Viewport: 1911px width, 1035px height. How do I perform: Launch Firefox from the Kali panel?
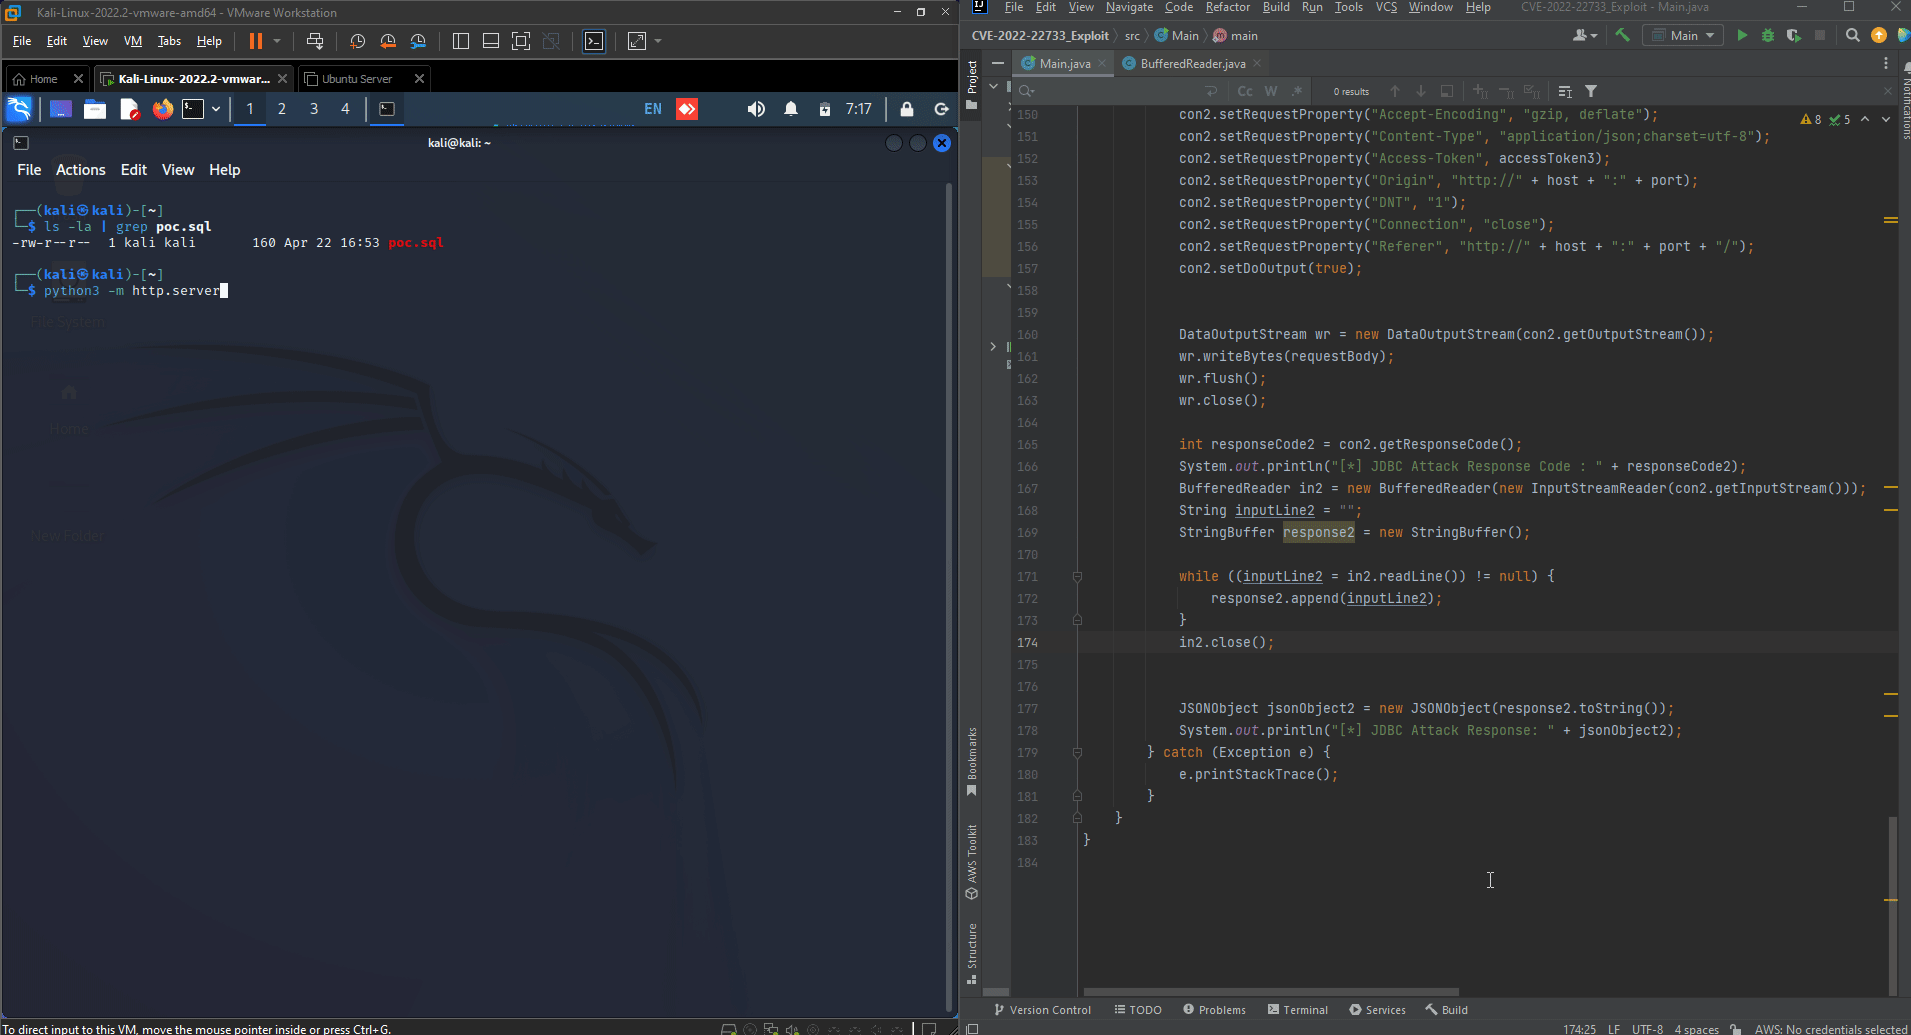coord(163,109)
